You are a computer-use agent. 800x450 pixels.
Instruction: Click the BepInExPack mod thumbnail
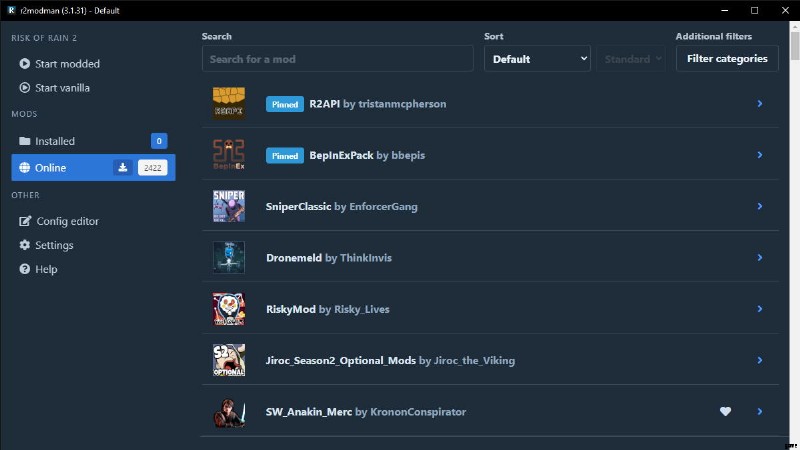tap(229, 155)
